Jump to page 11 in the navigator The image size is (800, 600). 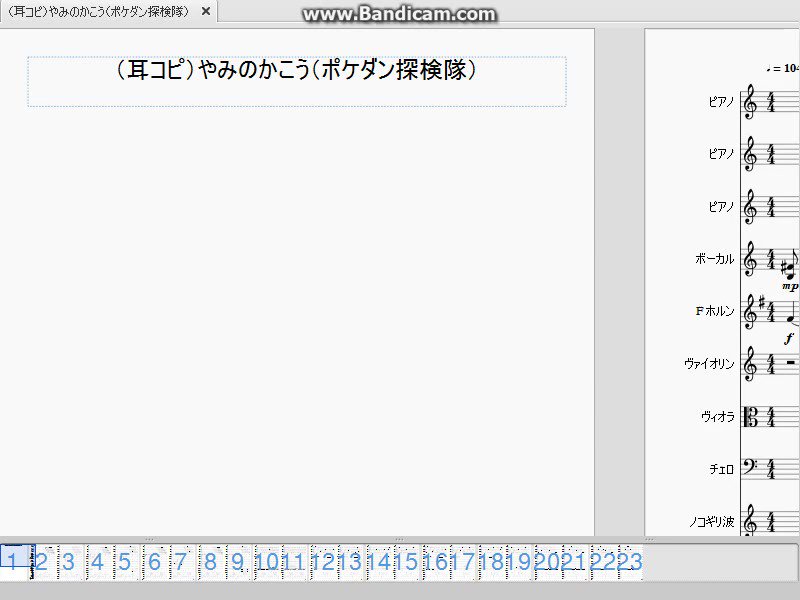click(x=293, y=561)
